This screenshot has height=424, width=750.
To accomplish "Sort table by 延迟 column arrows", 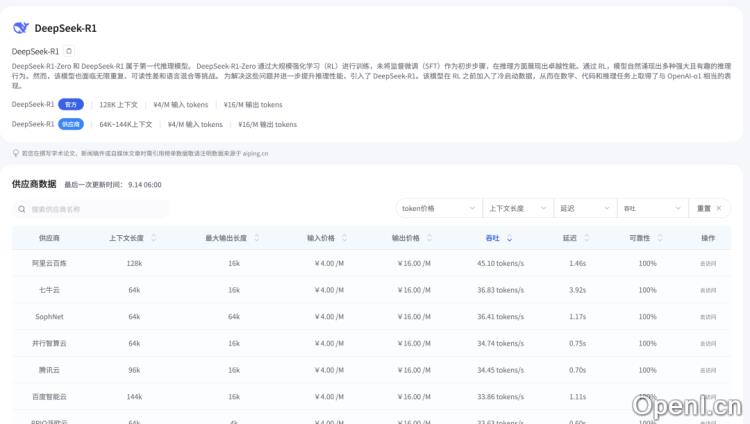I will tap(586, 238).
